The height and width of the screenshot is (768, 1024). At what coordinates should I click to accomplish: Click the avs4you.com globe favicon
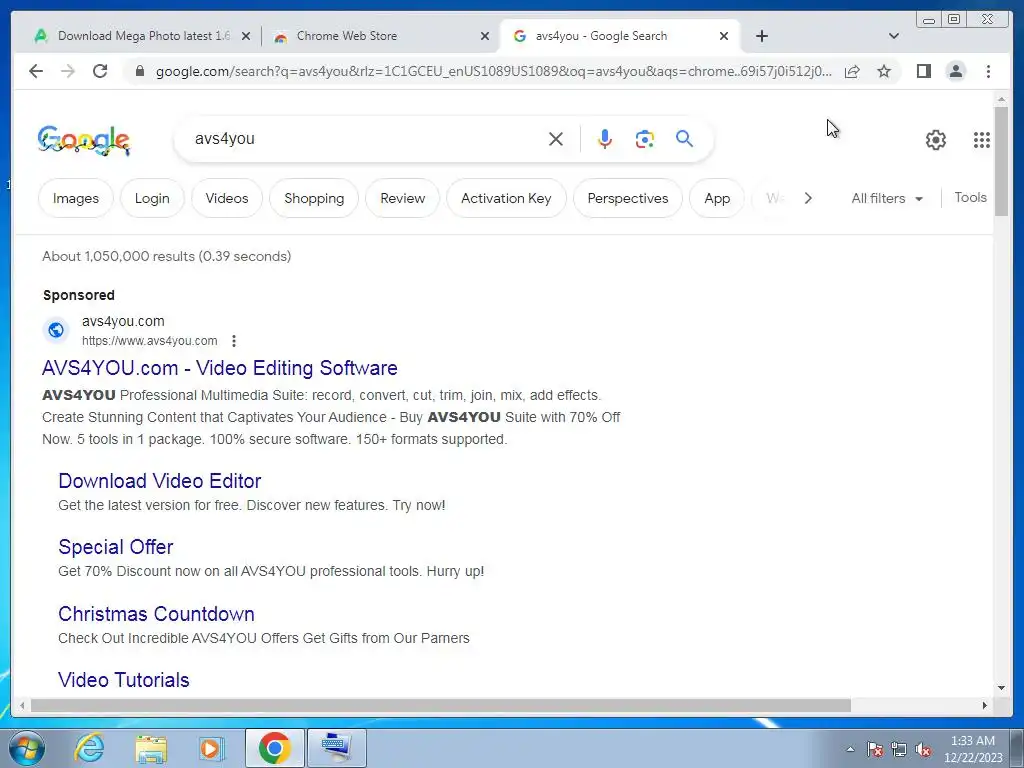coord(56,330)
